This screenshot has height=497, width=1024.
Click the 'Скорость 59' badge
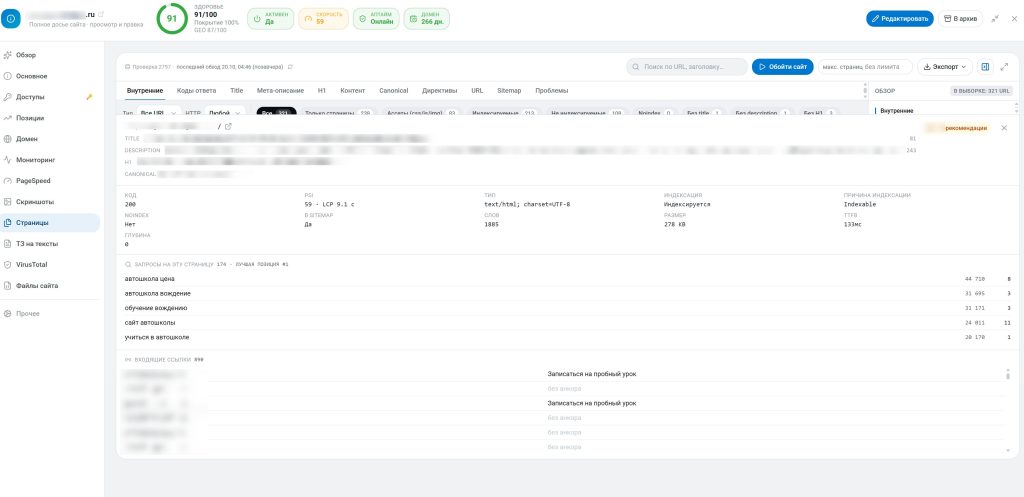(x=323, y=19)
